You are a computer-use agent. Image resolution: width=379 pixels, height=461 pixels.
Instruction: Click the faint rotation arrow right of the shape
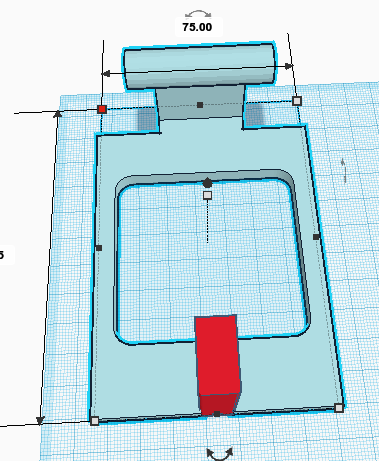click(344, 171)
